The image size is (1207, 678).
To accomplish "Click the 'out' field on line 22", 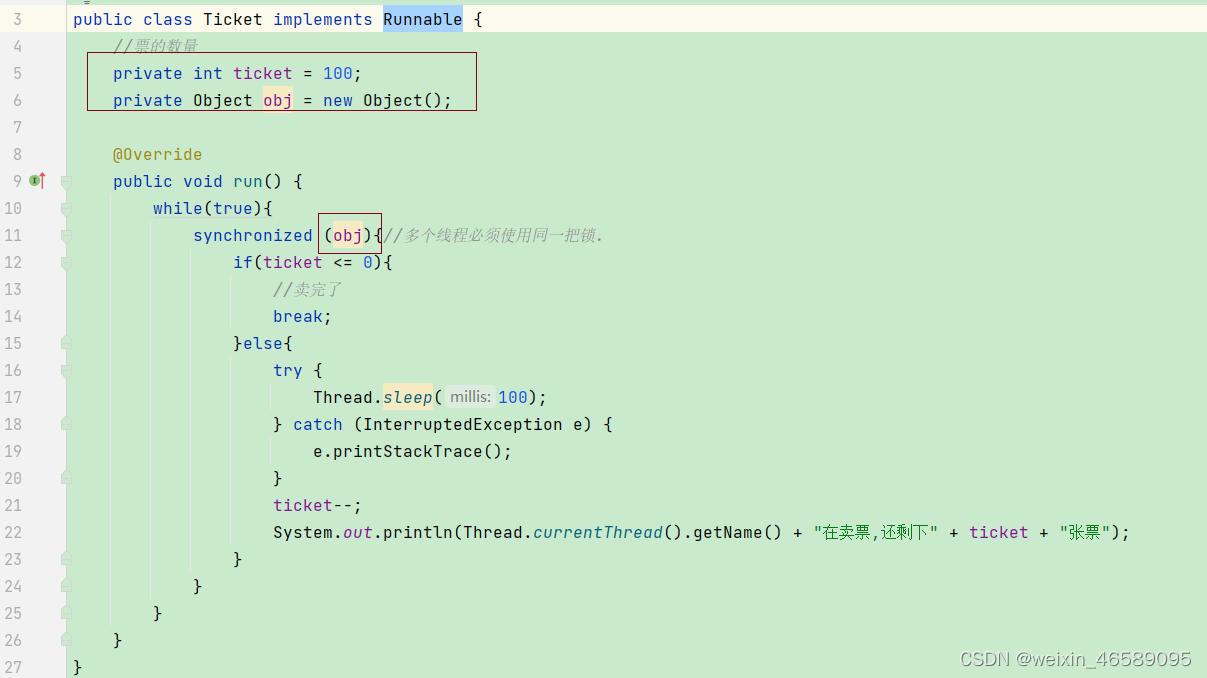I will [x=358, y=532].
